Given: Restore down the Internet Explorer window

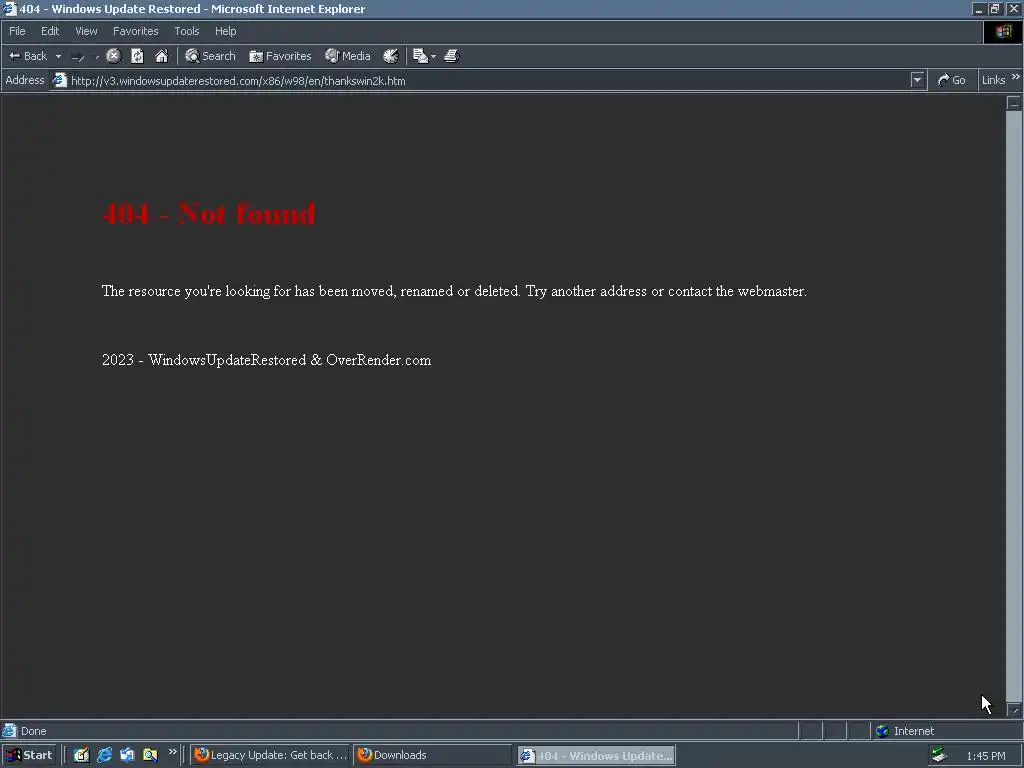Looking at the screenshot, I should coord(995,8).
